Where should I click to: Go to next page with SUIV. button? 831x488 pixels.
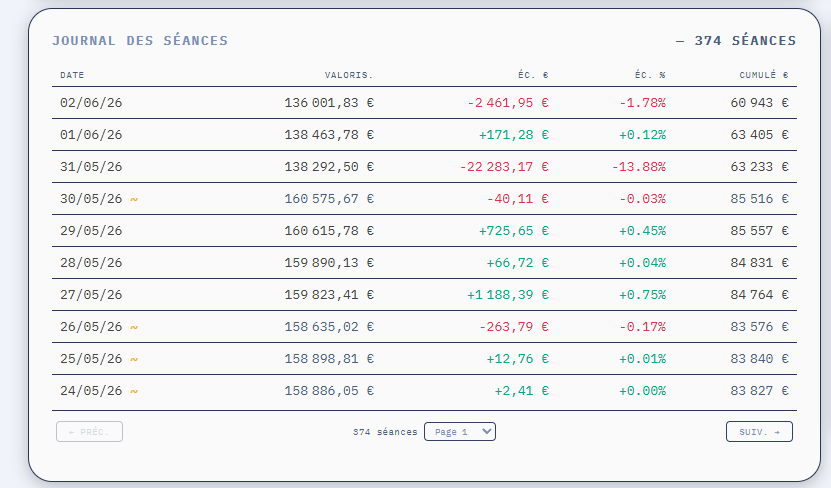[759, 432]
